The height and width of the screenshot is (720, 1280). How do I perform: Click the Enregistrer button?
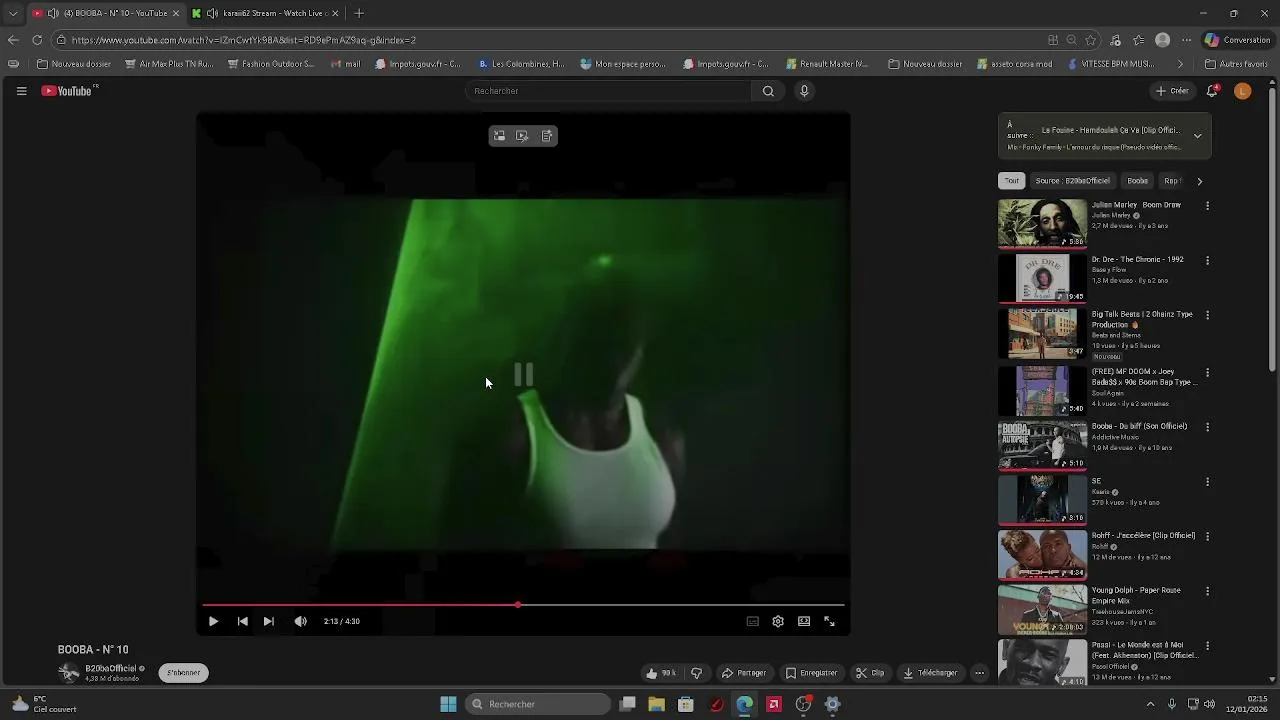(x=811, y=673)
